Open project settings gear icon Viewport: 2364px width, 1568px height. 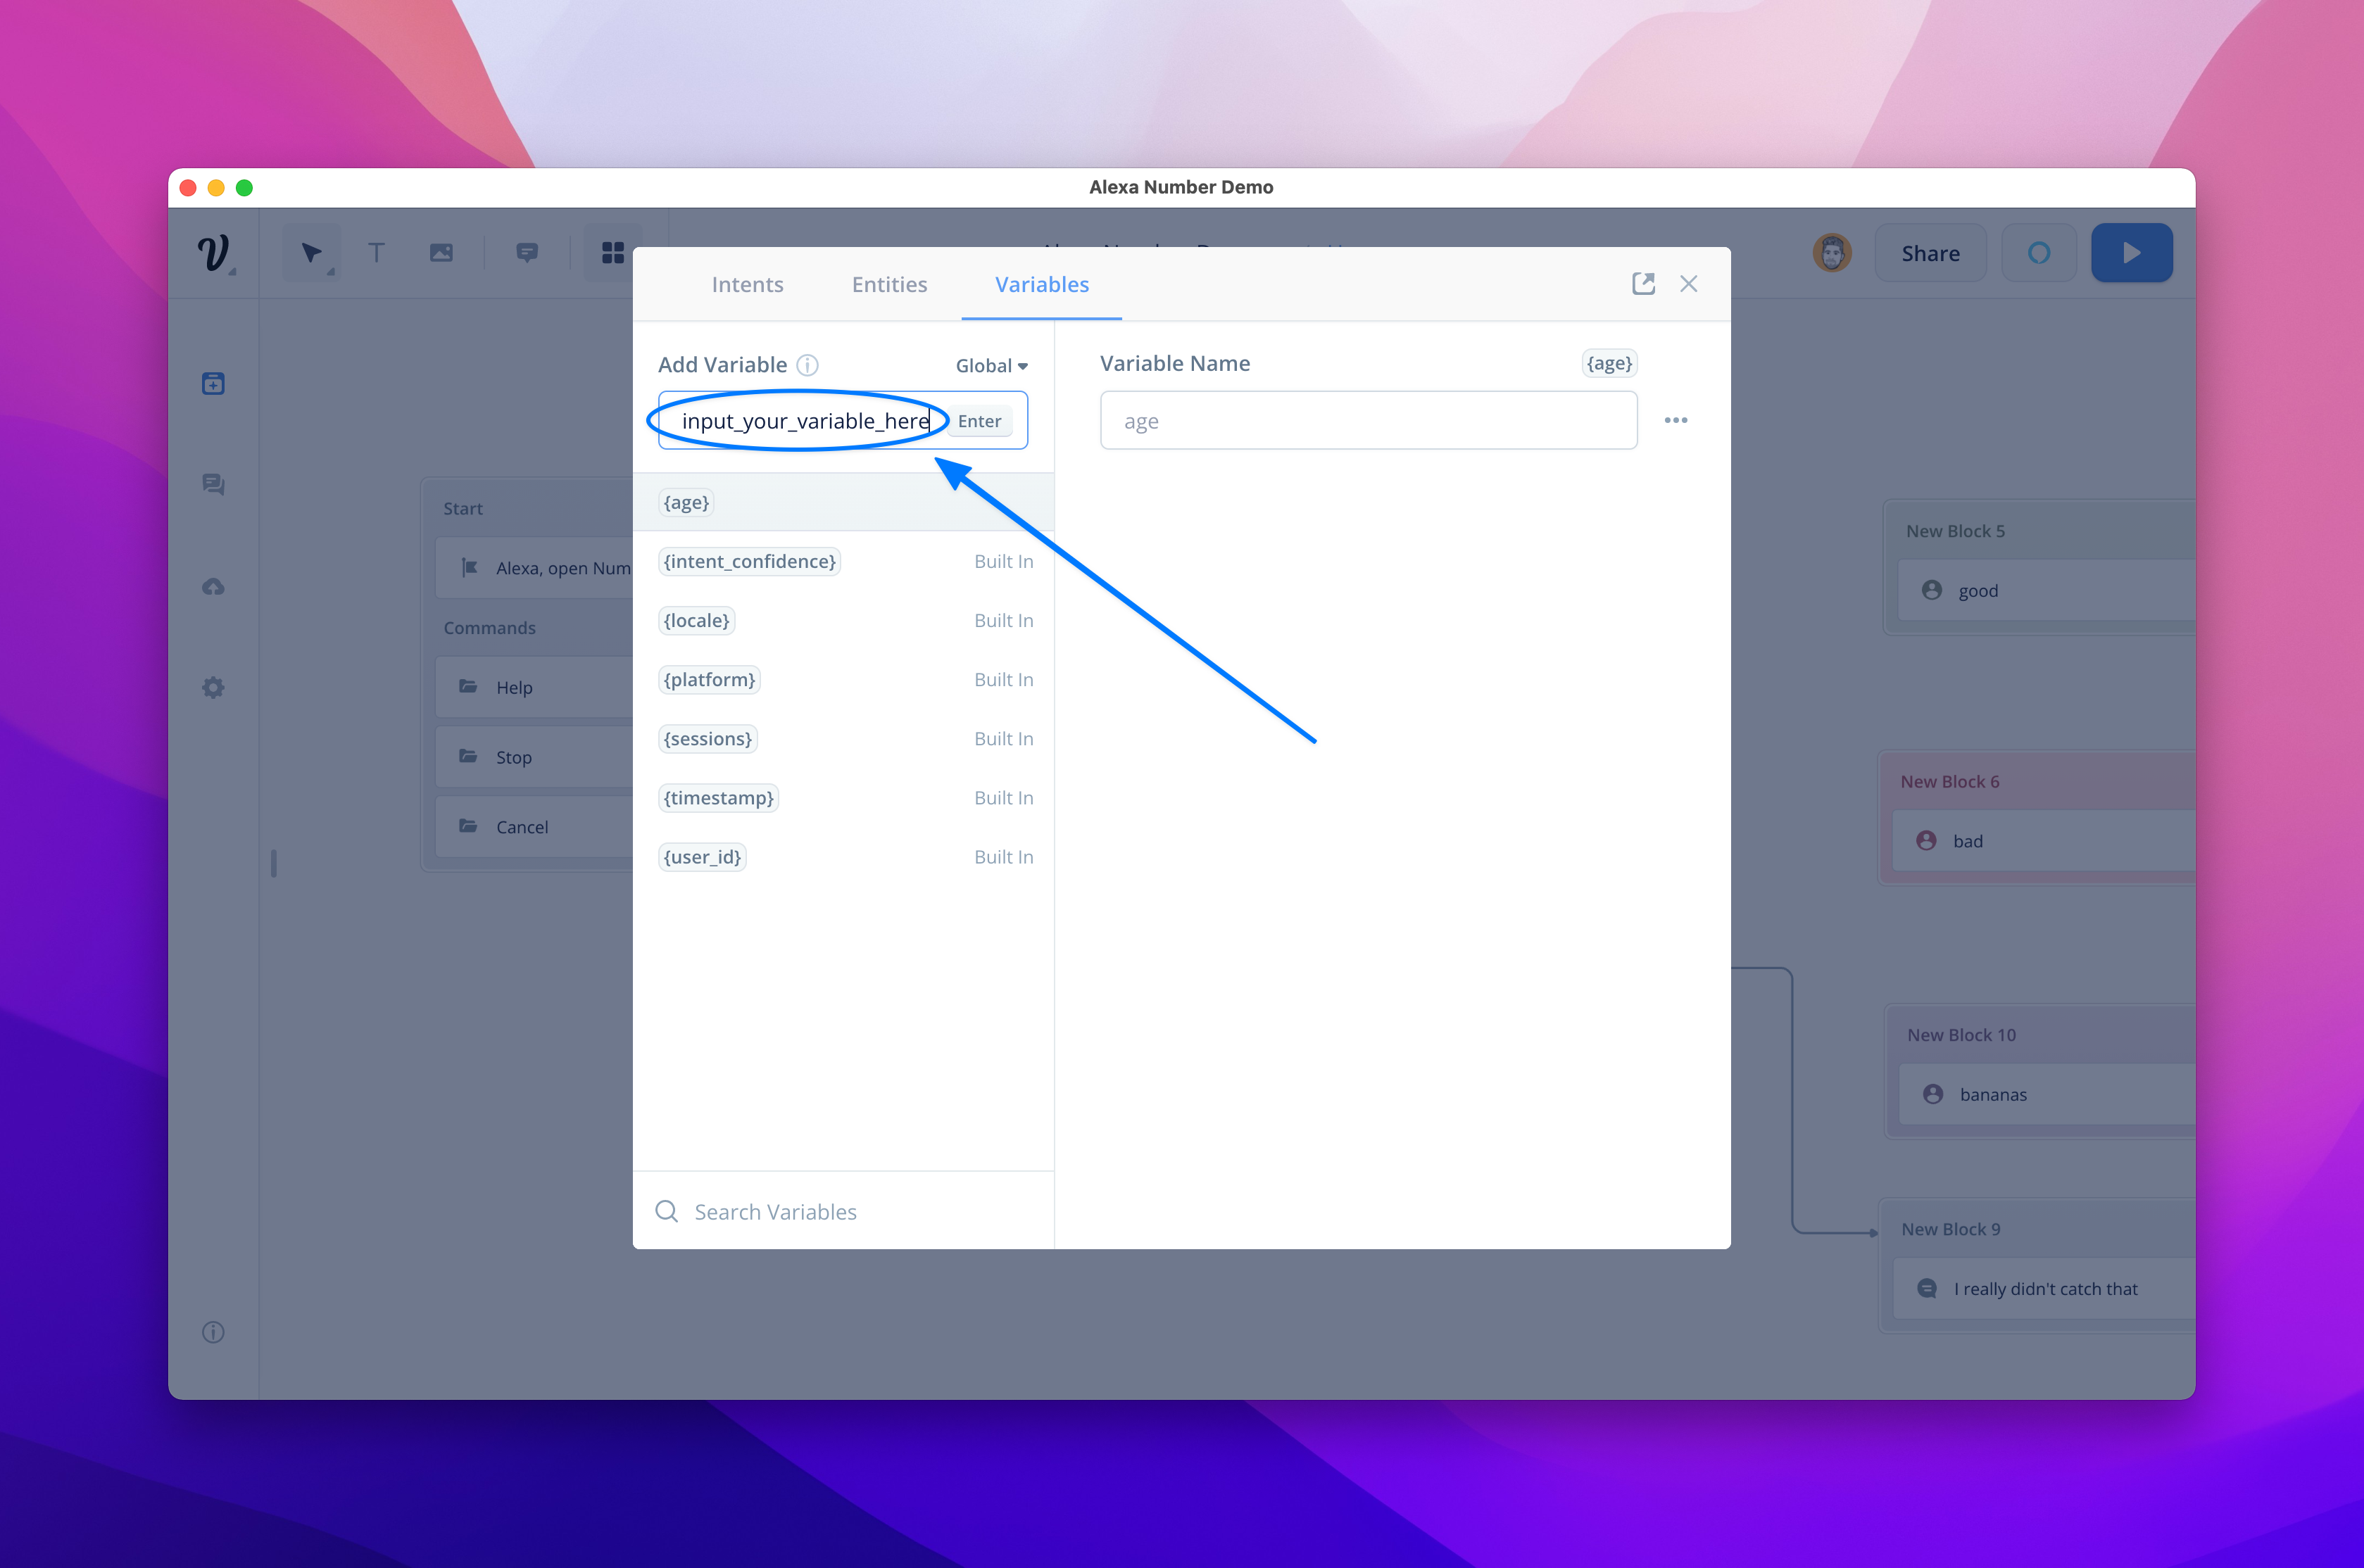pyautogui.click(x=213, y=688)
